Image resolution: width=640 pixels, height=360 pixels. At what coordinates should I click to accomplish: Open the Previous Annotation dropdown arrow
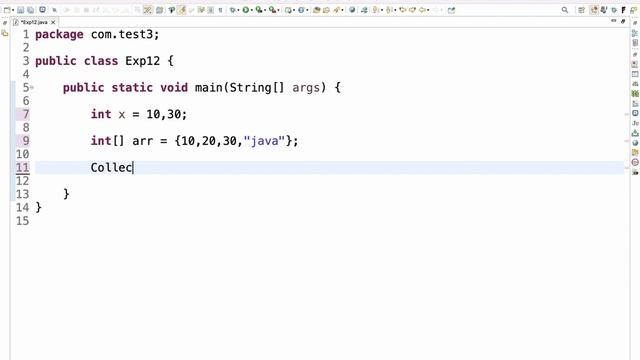coord(395,10)
